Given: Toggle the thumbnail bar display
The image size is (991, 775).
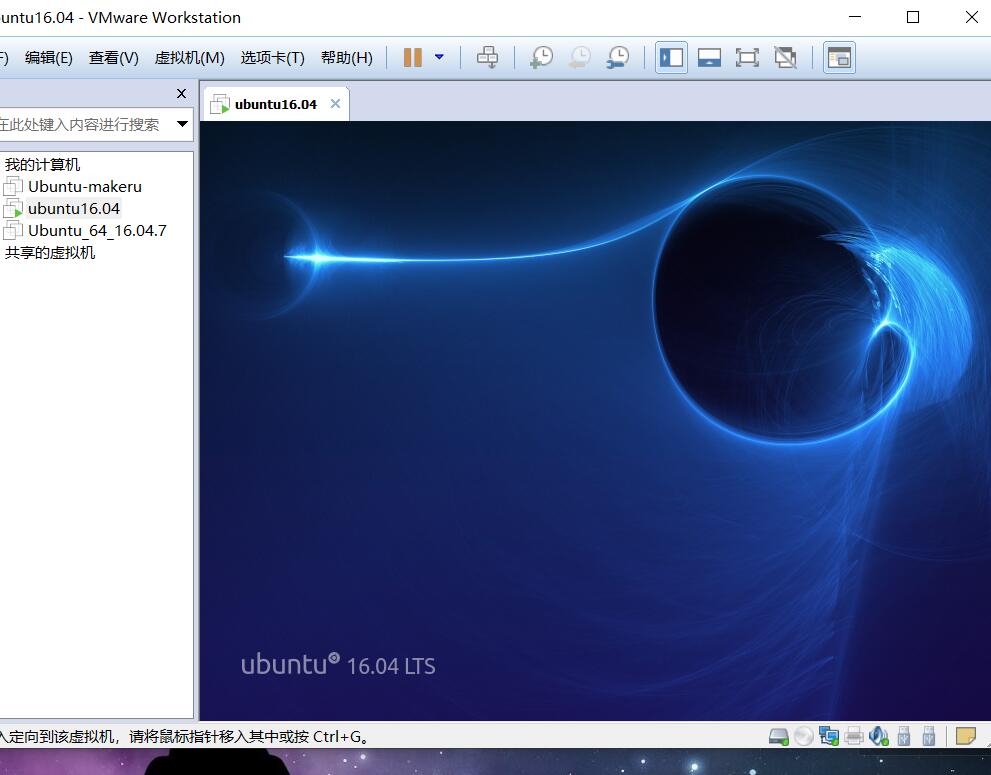Looking at the screenshot, I should click(x=709, y=57).
